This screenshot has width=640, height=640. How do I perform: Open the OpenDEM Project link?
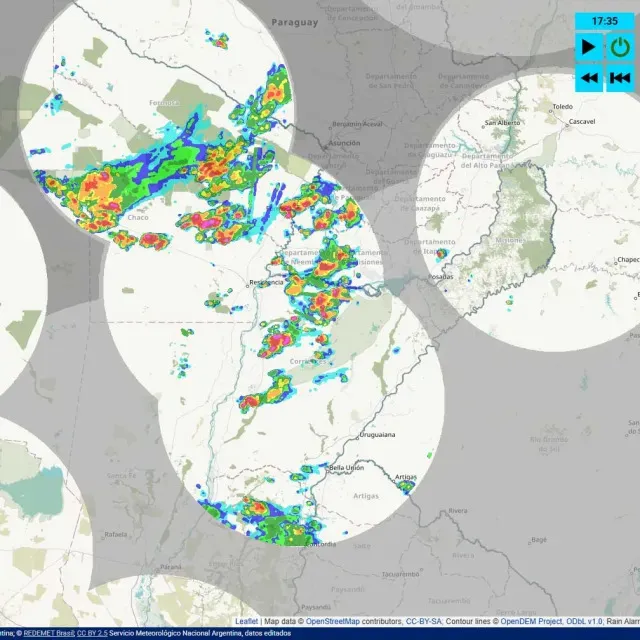tap(531, 621)
